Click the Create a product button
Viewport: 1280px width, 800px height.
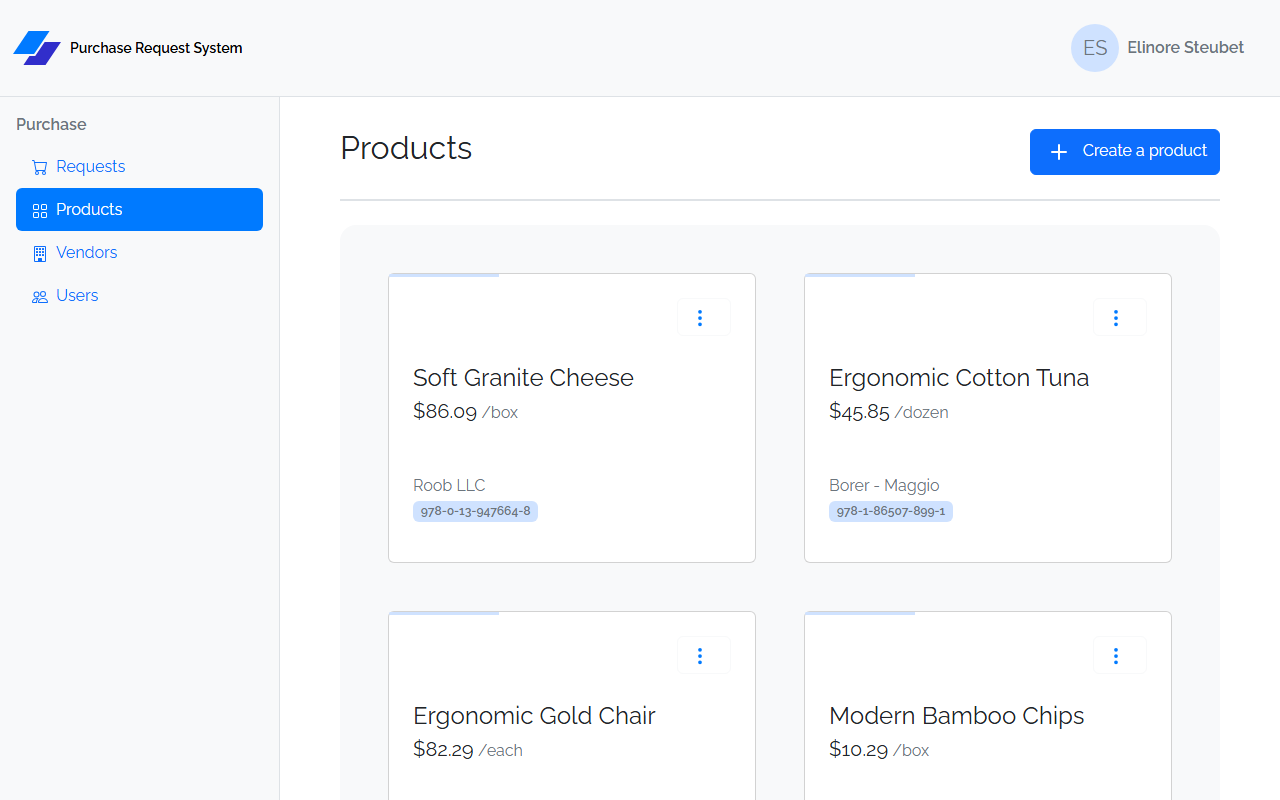pos(1125,152)
